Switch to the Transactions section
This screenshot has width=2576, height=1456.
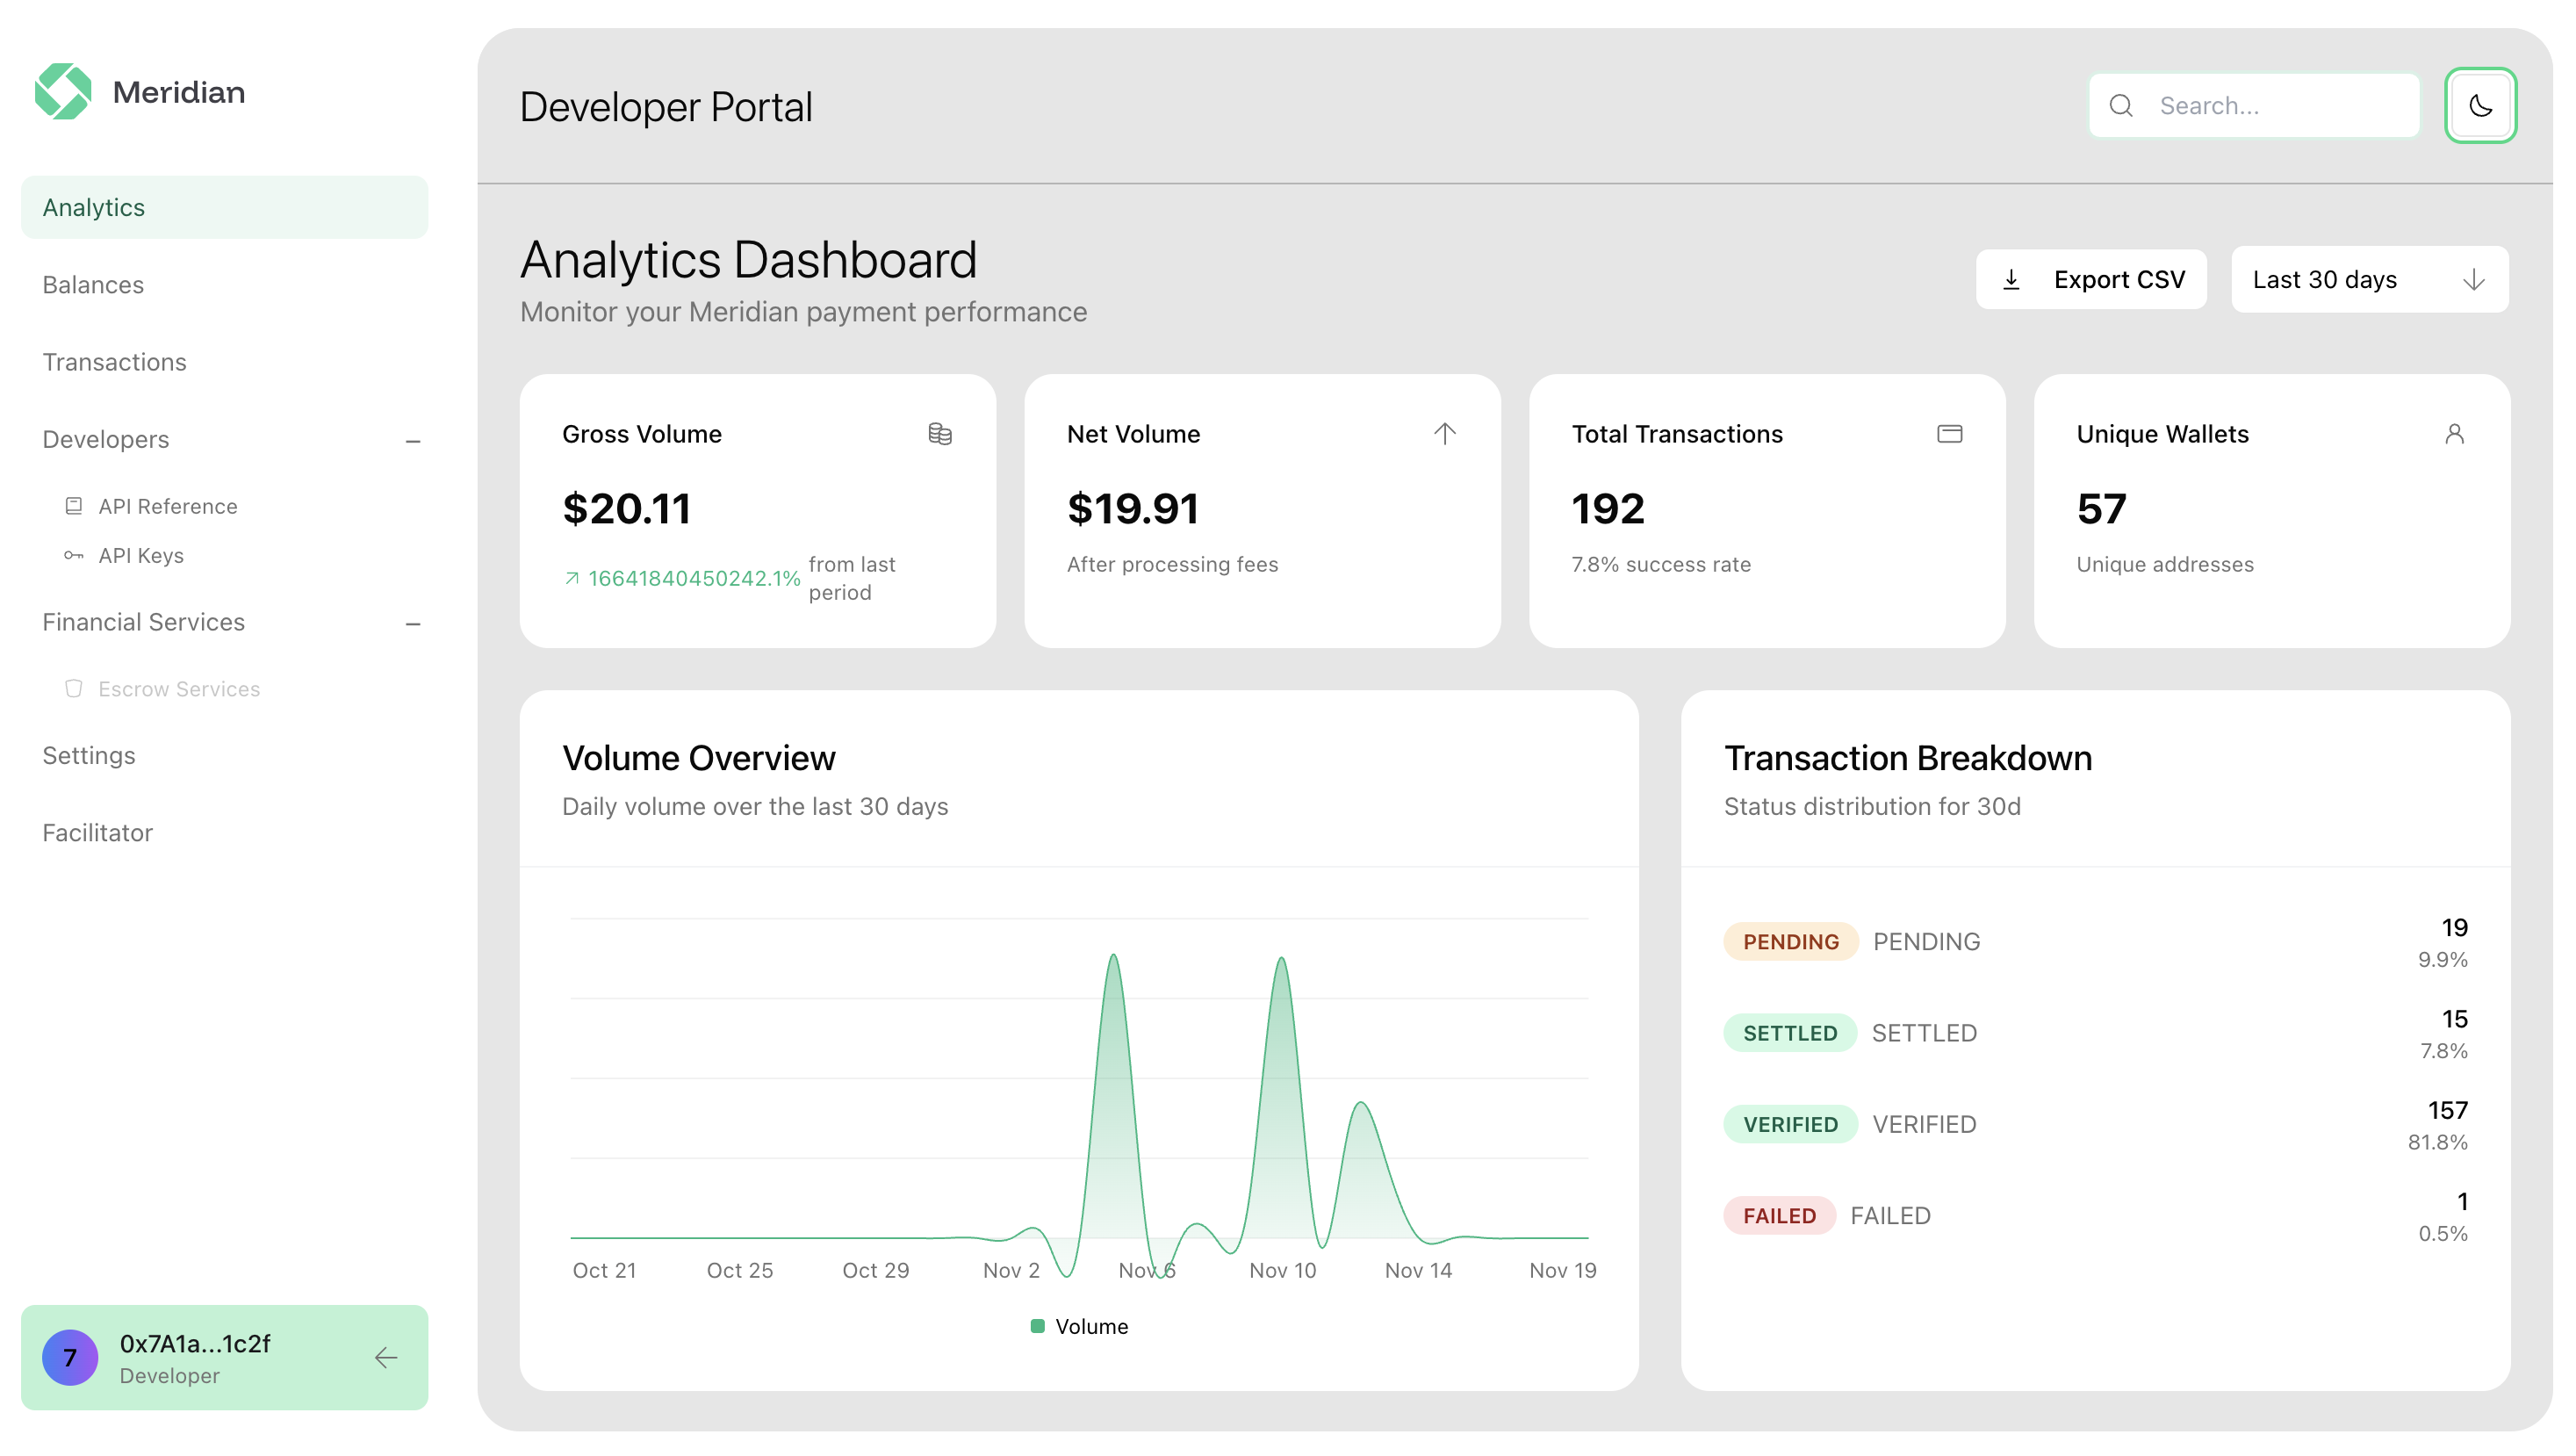tap(114, 362)
